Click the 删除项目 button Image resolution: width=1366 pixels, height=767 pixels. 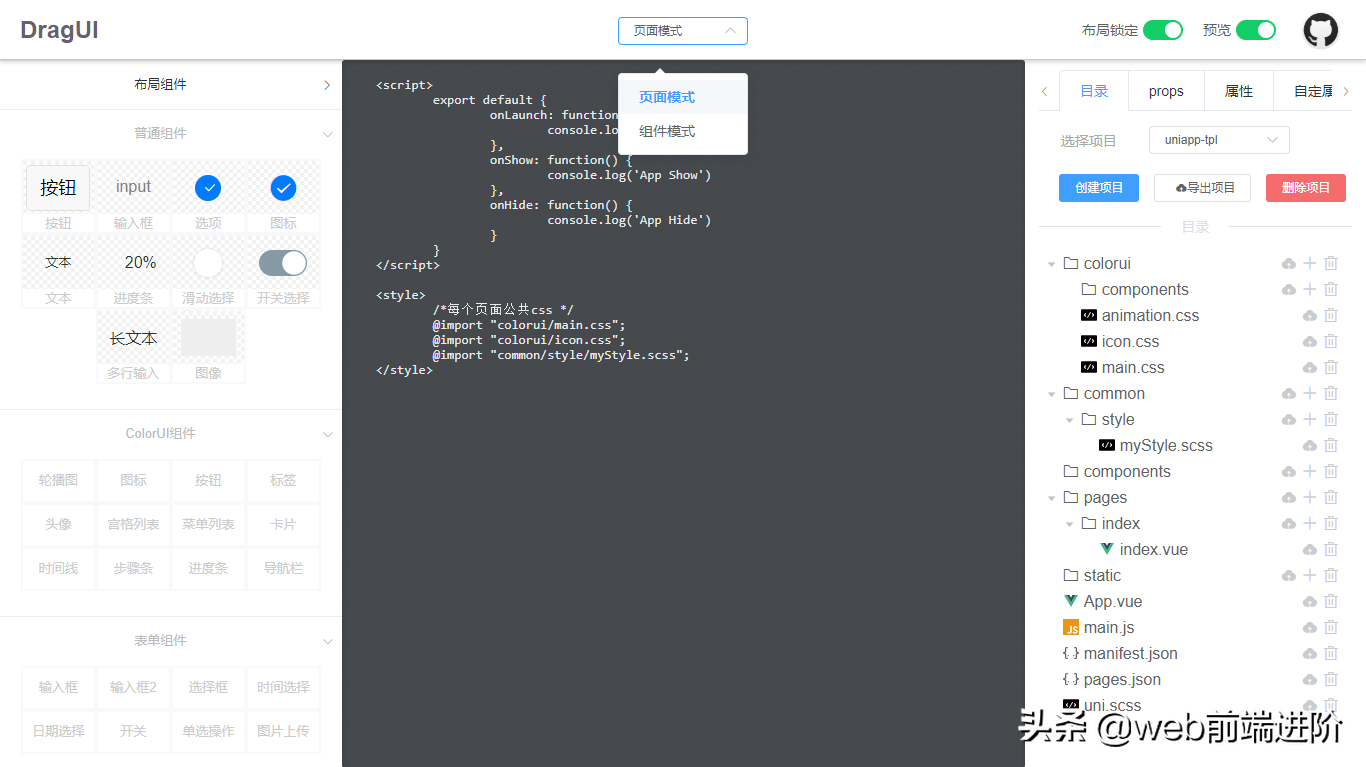(x=1306, y=188)
